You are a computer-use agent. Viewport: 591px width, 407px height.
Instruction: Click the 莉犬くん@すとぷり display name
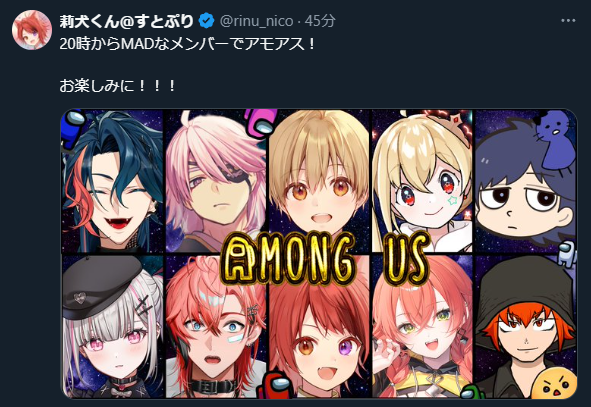(x=126, y=21)
